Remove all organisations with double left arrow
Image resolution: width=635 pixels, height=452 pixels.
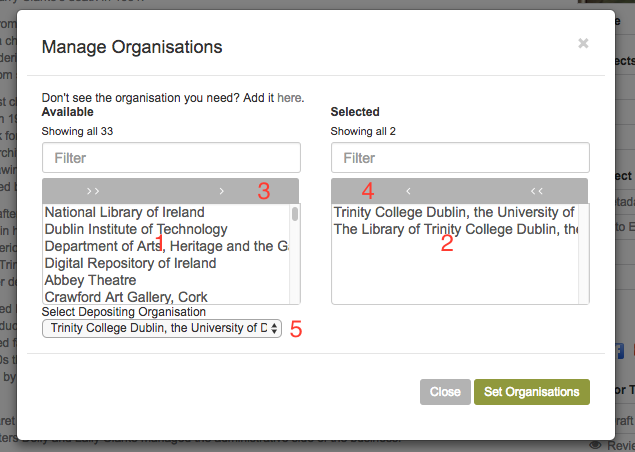tap(537, 191)
